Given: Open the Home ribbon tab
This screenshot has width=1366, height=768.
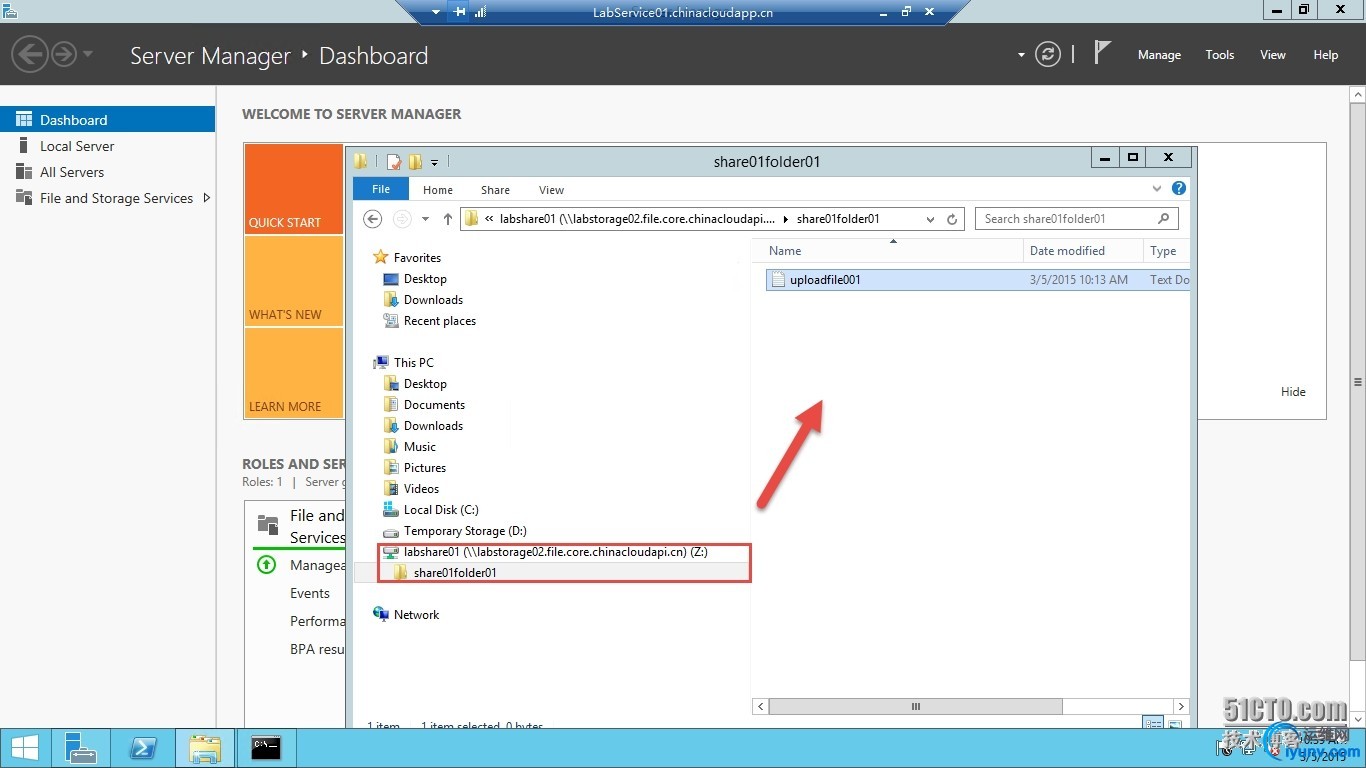Looking at the screenshot, I should click(x=438, y=190).
